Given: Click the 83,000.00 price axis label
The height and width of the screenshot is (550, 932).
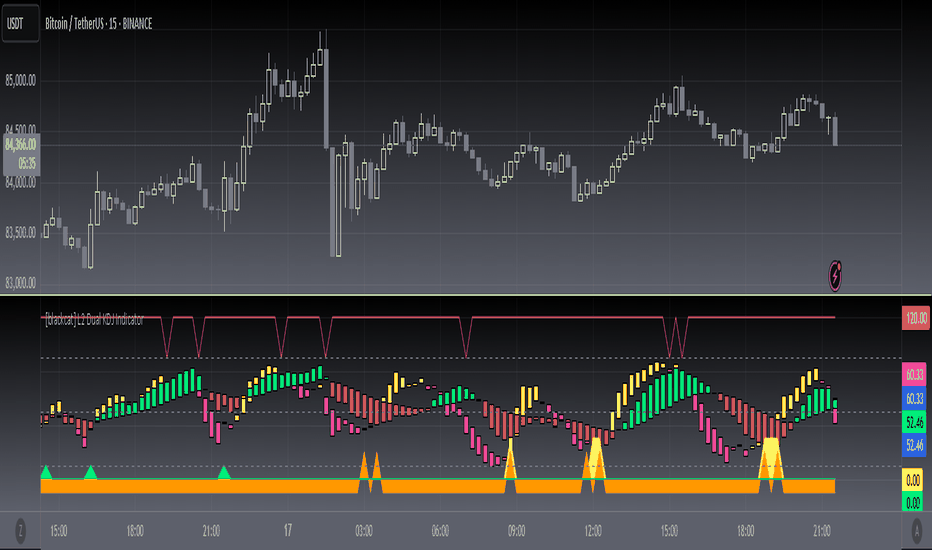Looking at the screenshot, I should point(21,283).
